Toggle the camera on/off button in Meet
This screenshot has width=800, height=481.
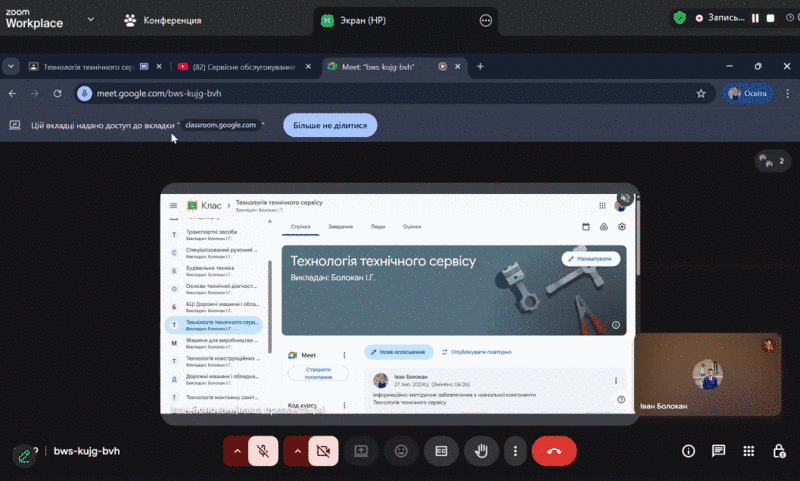click(x=323, y=451)
